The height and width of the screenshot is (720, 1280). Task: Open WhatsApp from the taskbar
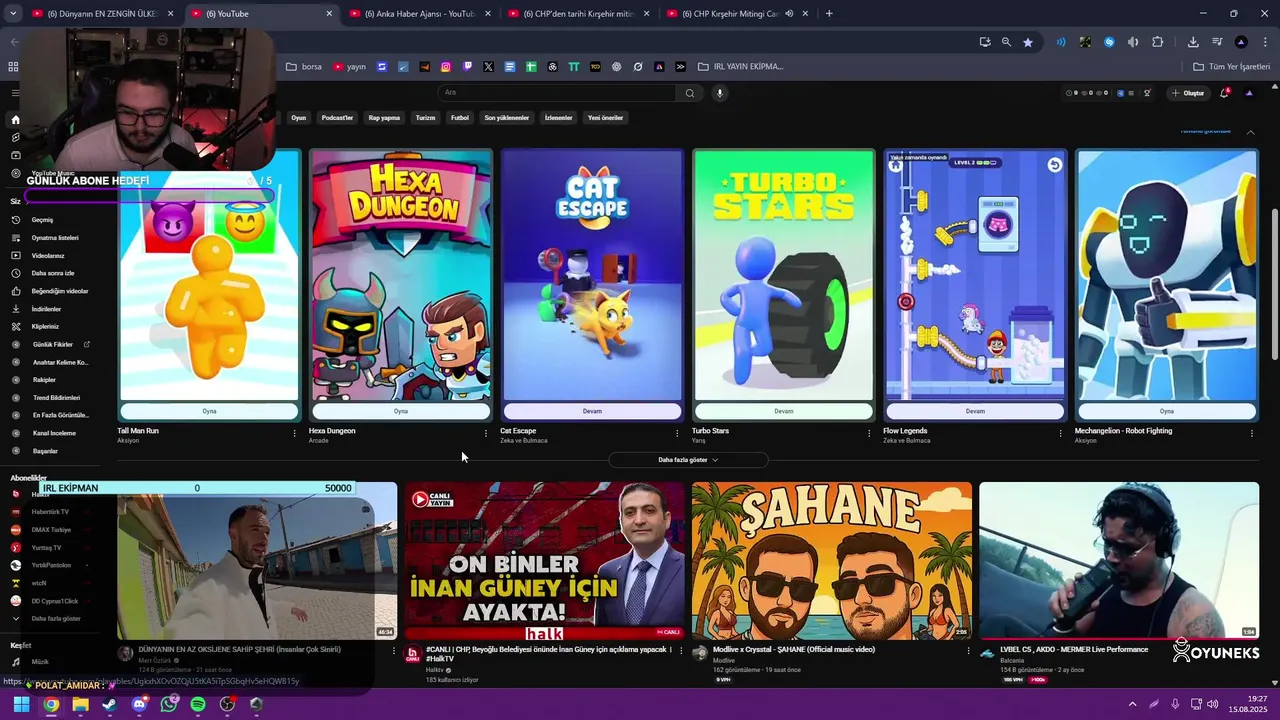(x=169, y=704)
